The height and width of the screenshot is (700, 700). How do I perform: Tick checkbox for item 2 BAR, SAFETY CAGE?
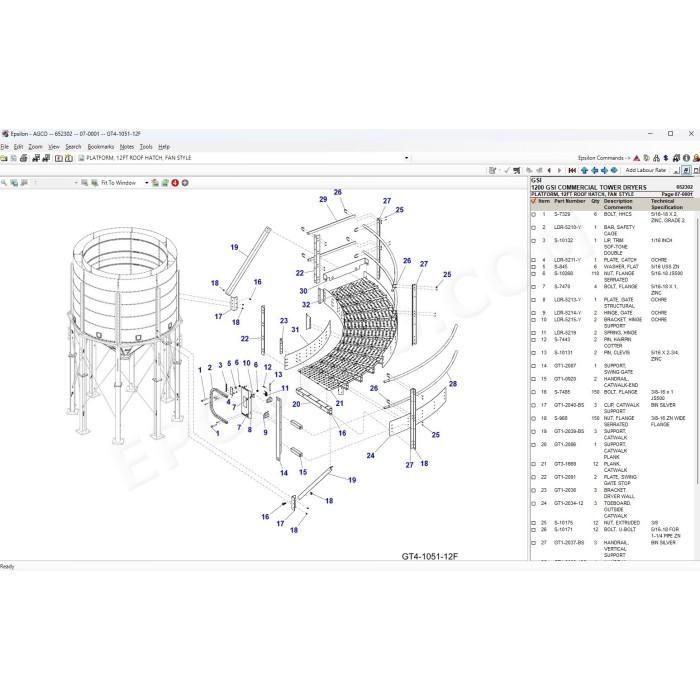click(x=533, y=228)
